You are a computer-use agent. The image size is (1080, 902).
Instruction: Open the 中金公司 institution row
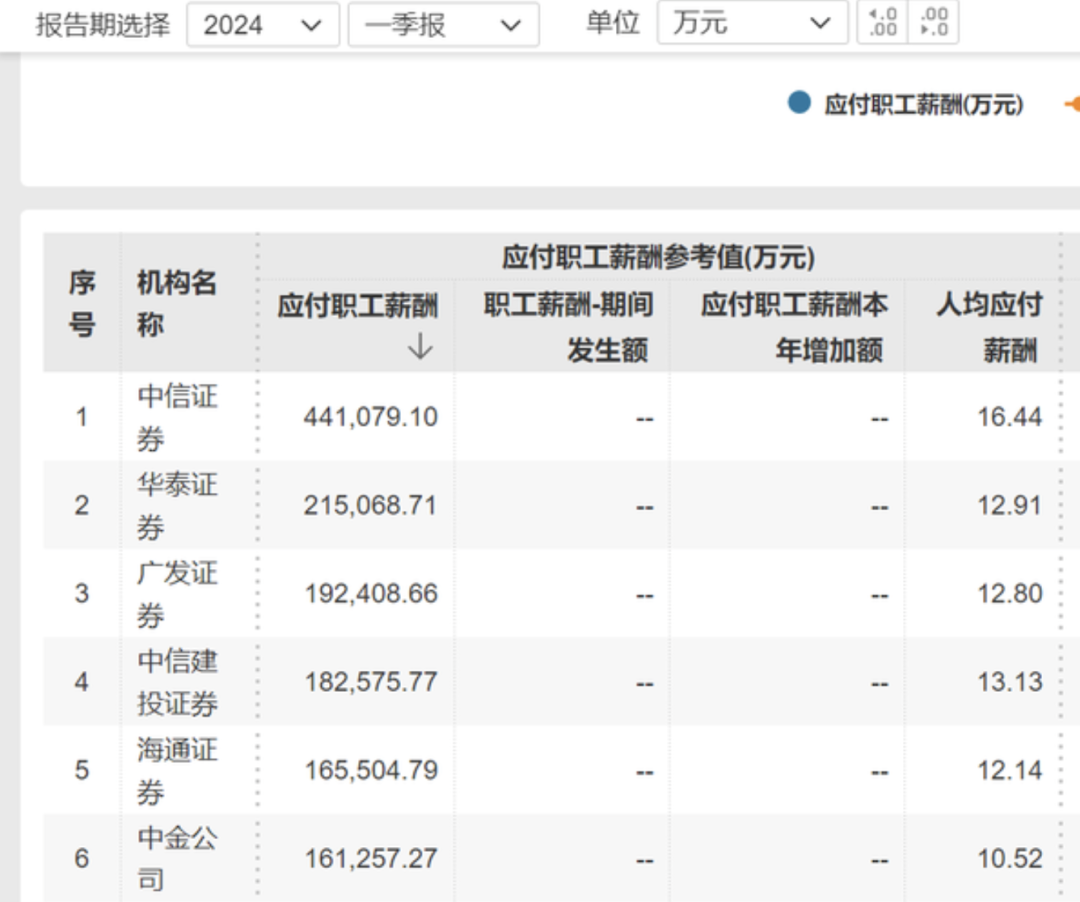[177, 858]
